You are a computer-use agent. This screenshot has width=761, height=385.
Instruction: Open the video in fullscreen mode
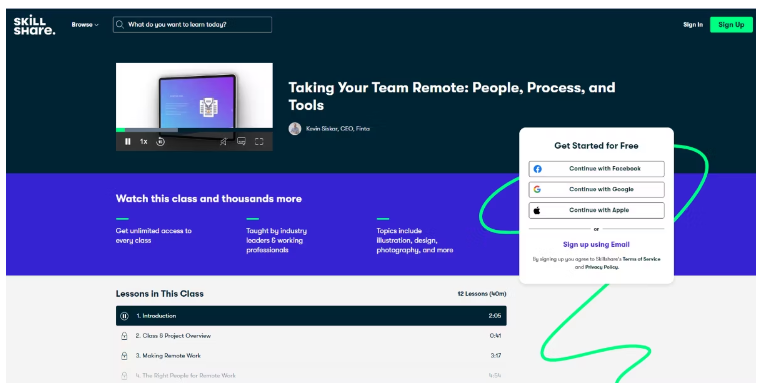click(x=259, y=142)
